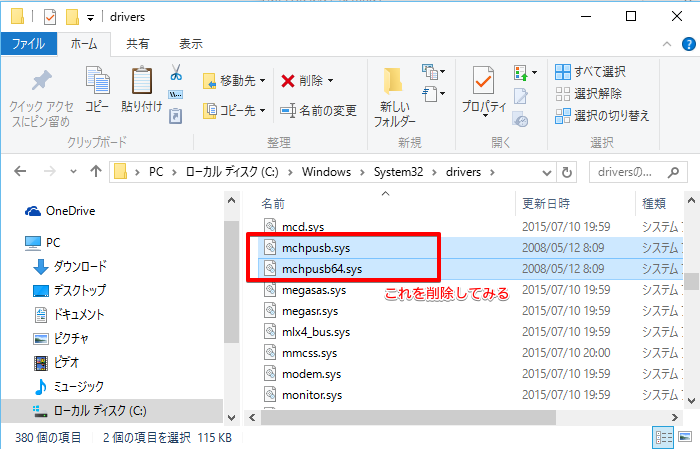Click the Edit file icon in ribbon
This screenshot has height=449, width=700.
pyautogui.click(x=521, y=96)
